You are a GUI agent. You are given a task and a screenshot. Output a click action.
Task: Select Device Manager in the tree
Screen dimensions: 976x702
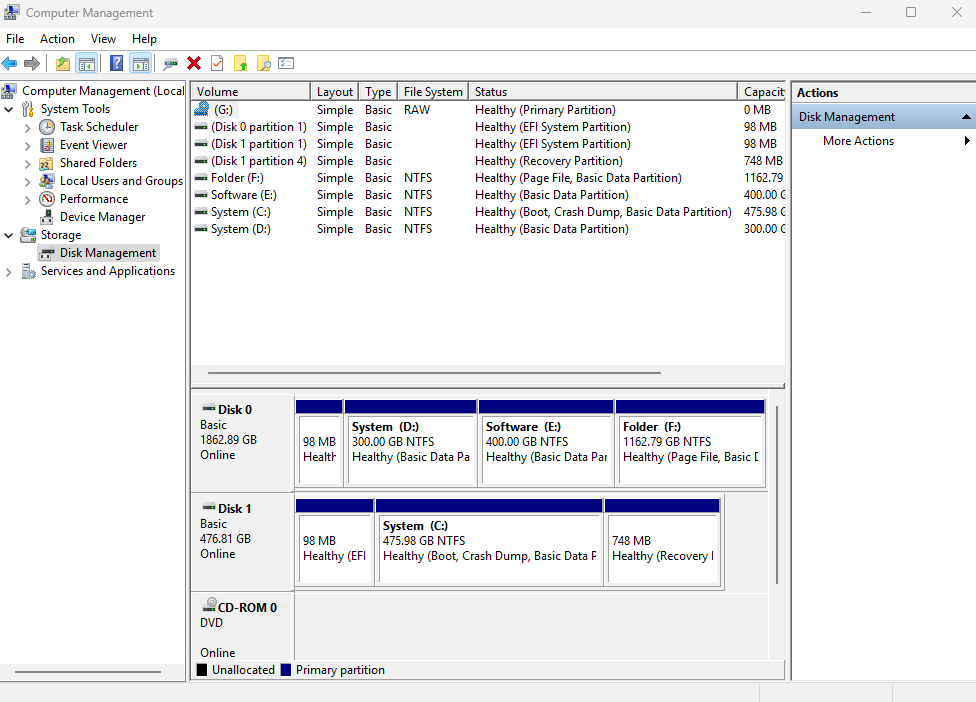pos(102,217)
